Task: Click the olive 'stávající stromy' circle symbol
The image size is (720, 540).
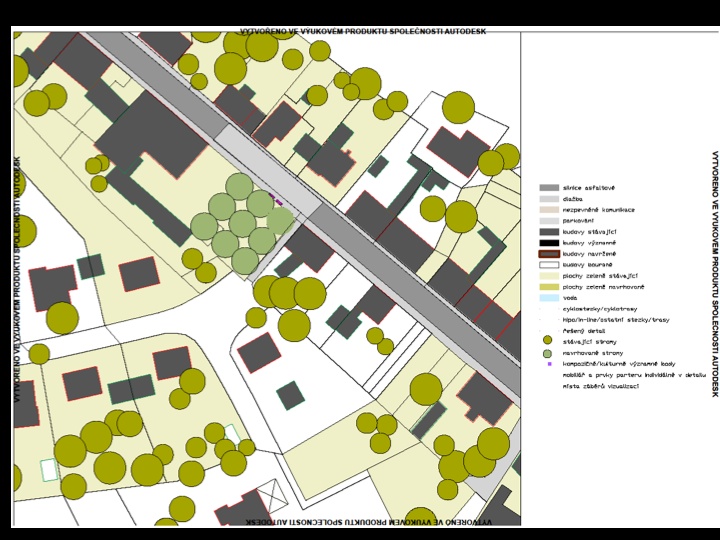Action: [547, 340]
